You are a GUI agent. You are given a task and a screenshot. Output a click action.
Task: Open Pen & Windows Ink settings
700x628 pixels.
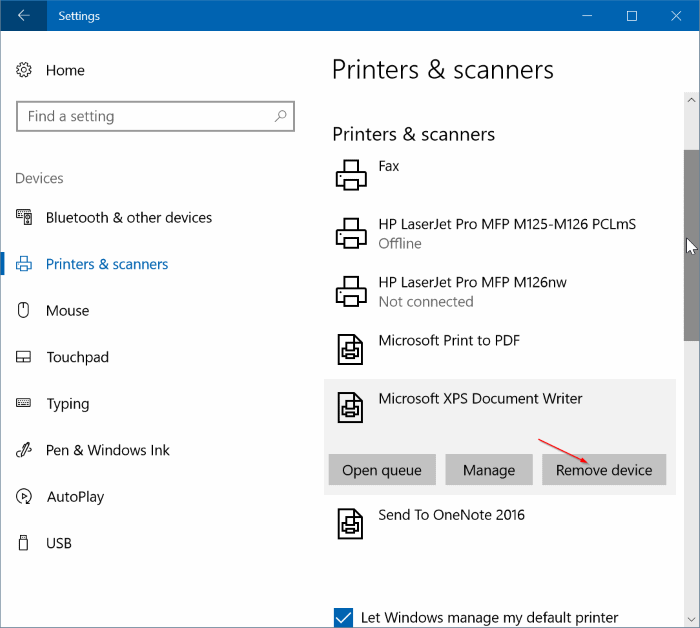click(x=108, y=450)
